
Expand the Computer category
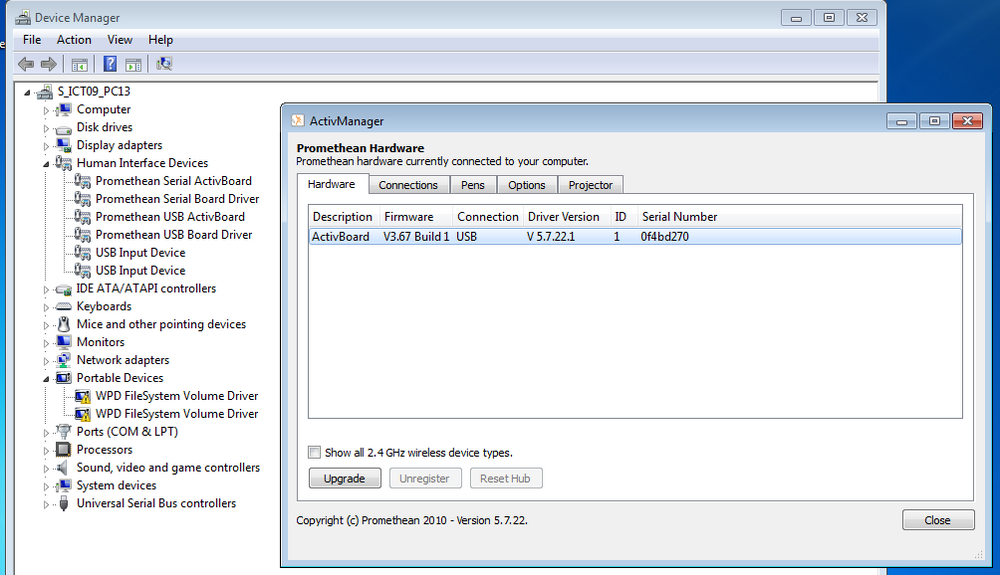(x=46, y=110)
